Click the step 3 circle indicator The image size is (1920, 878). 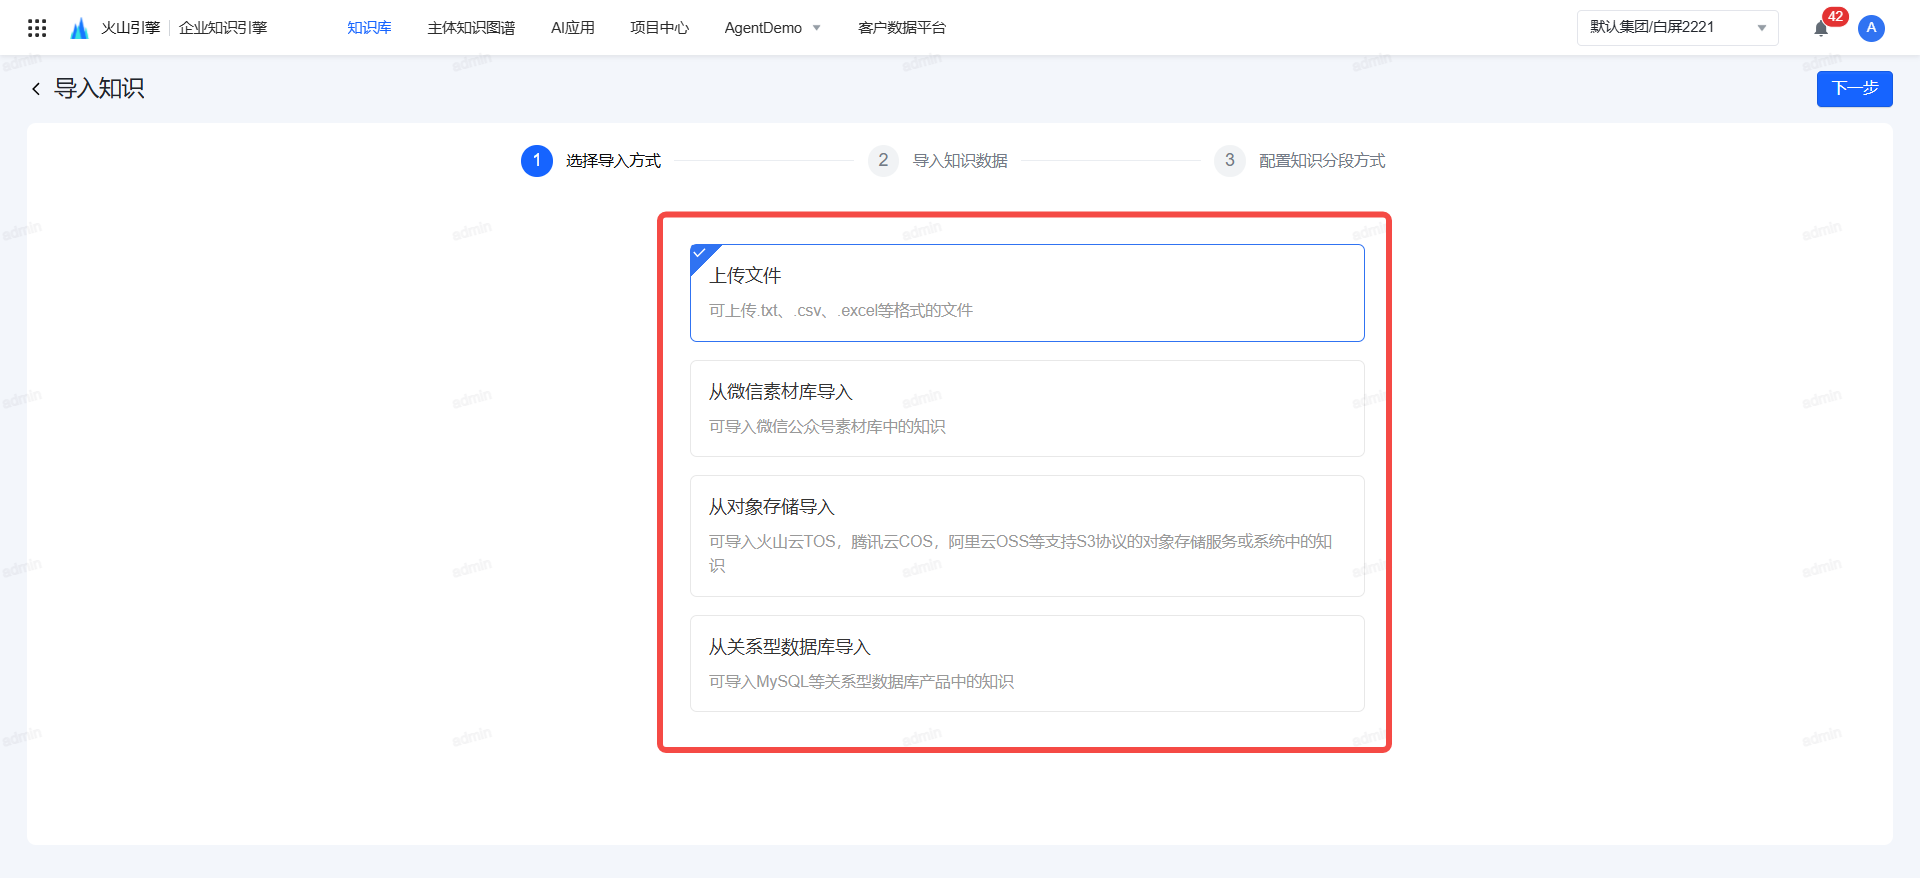(x=1229, y=161)
